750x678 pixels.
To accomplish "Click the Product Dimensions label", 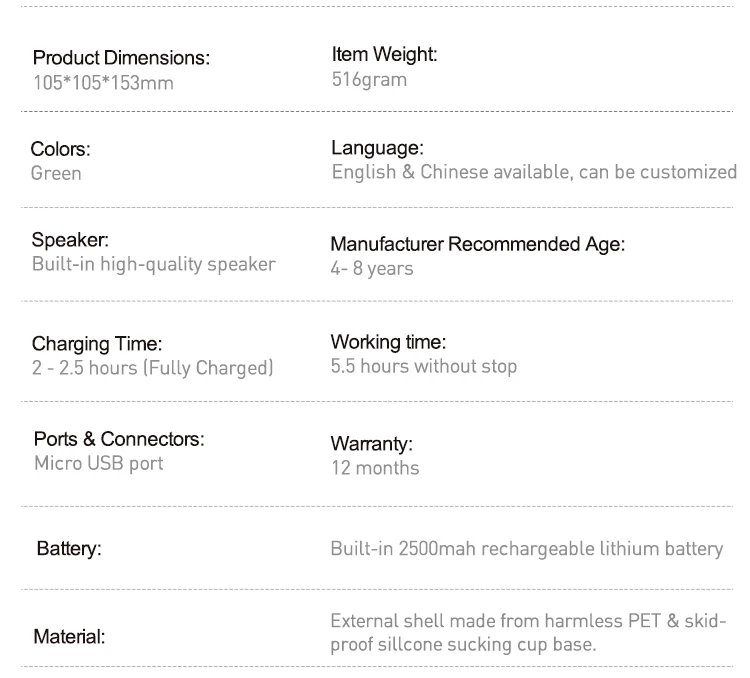I will pos(121,58).
